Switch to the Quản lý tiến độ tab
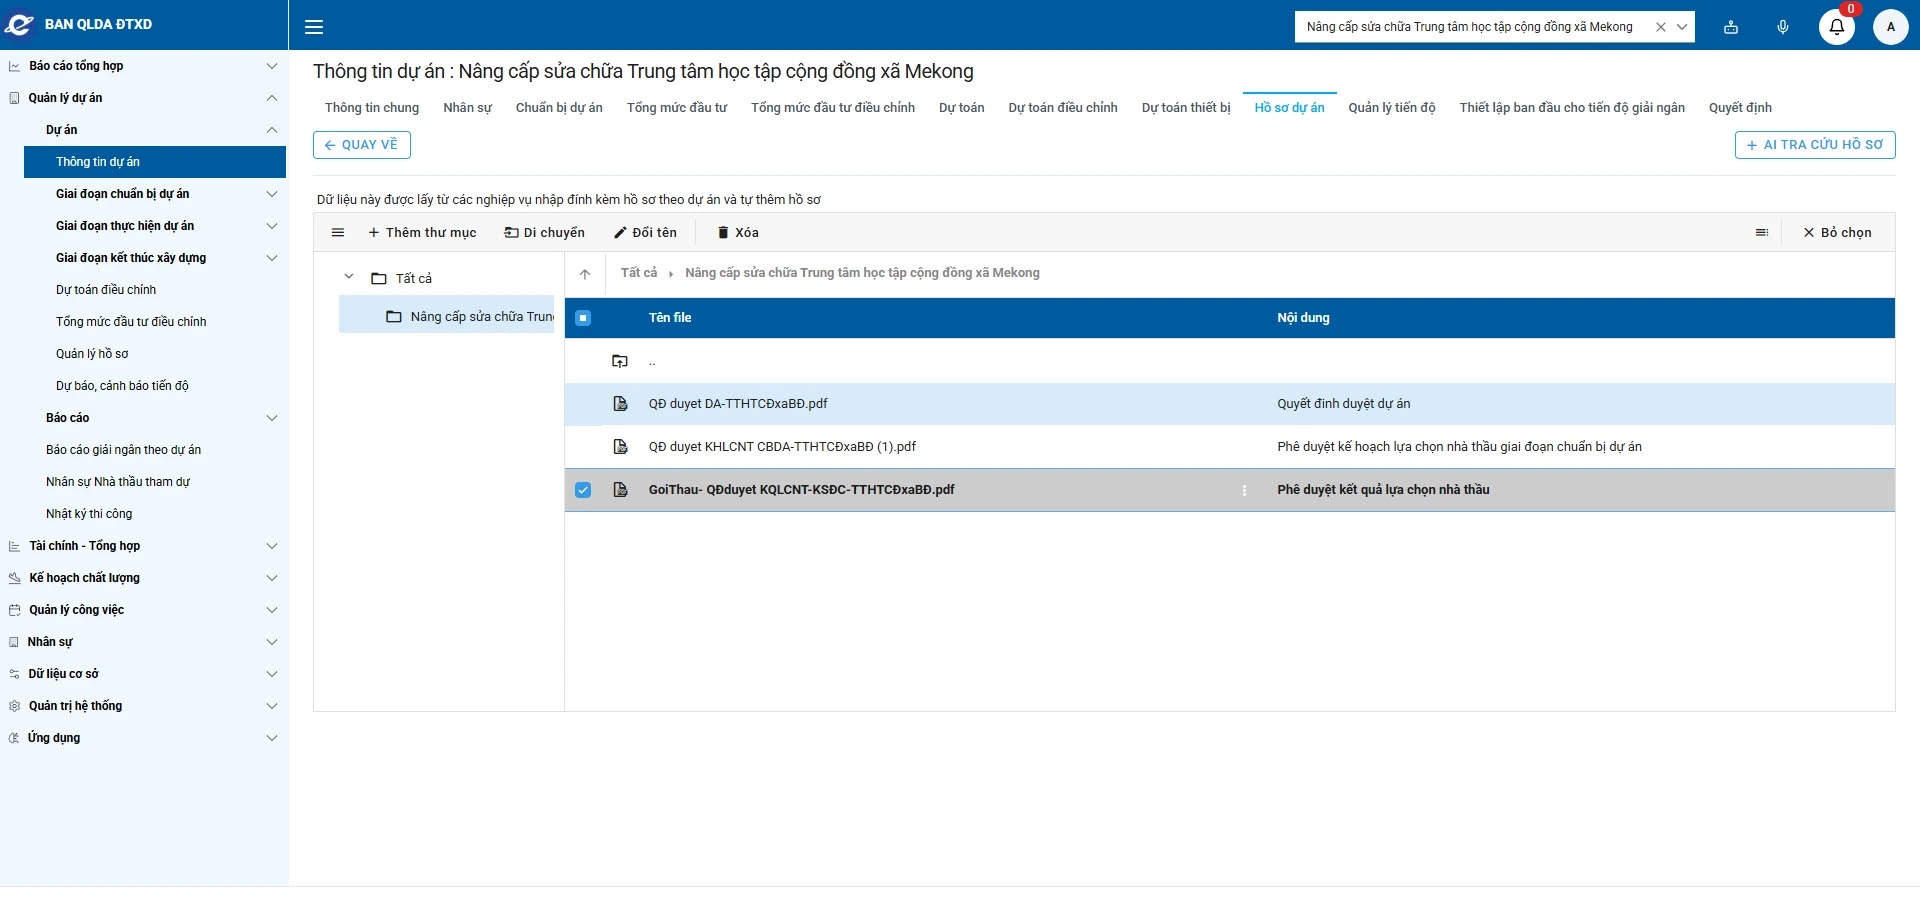 [x=1391, y=108]
